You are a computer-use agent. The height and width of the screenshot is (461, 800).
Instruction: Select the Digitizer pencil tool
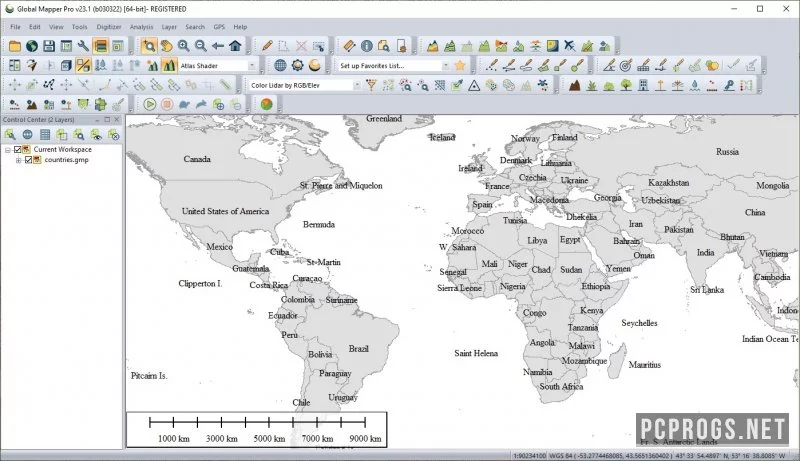pos(267,46)
